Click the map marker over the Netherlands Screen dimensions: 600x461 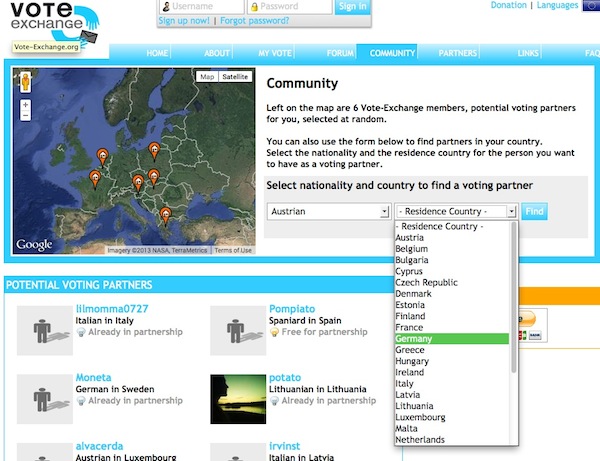point(102,157)
